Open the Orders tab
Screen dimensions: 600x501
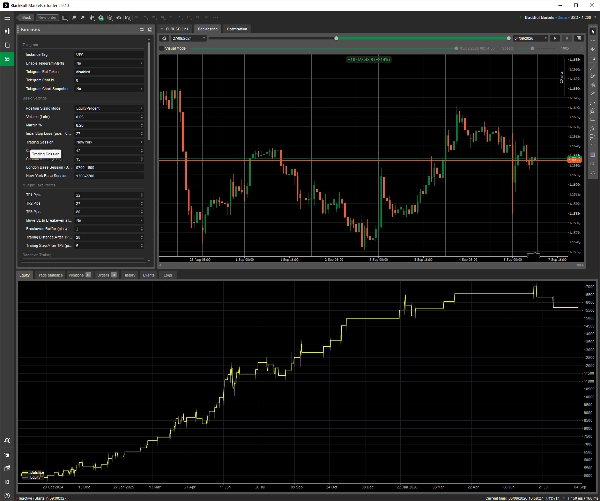click(x=107, y=275)
